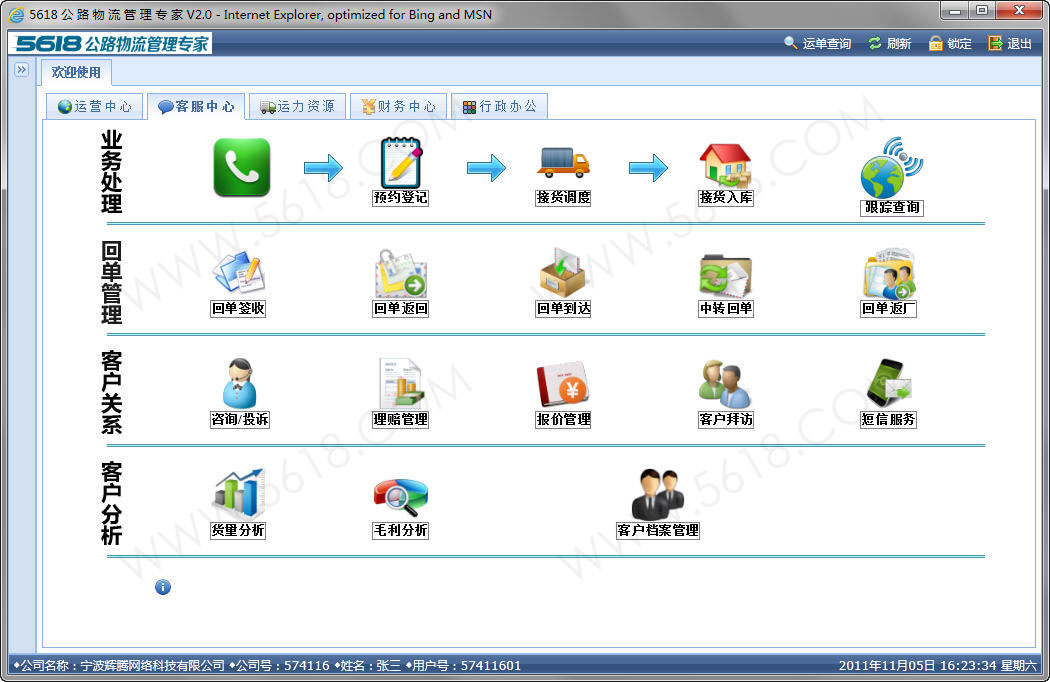Switch to 运营中心 tab
The image size is (1050, 682).
click(x=95, y=107)
